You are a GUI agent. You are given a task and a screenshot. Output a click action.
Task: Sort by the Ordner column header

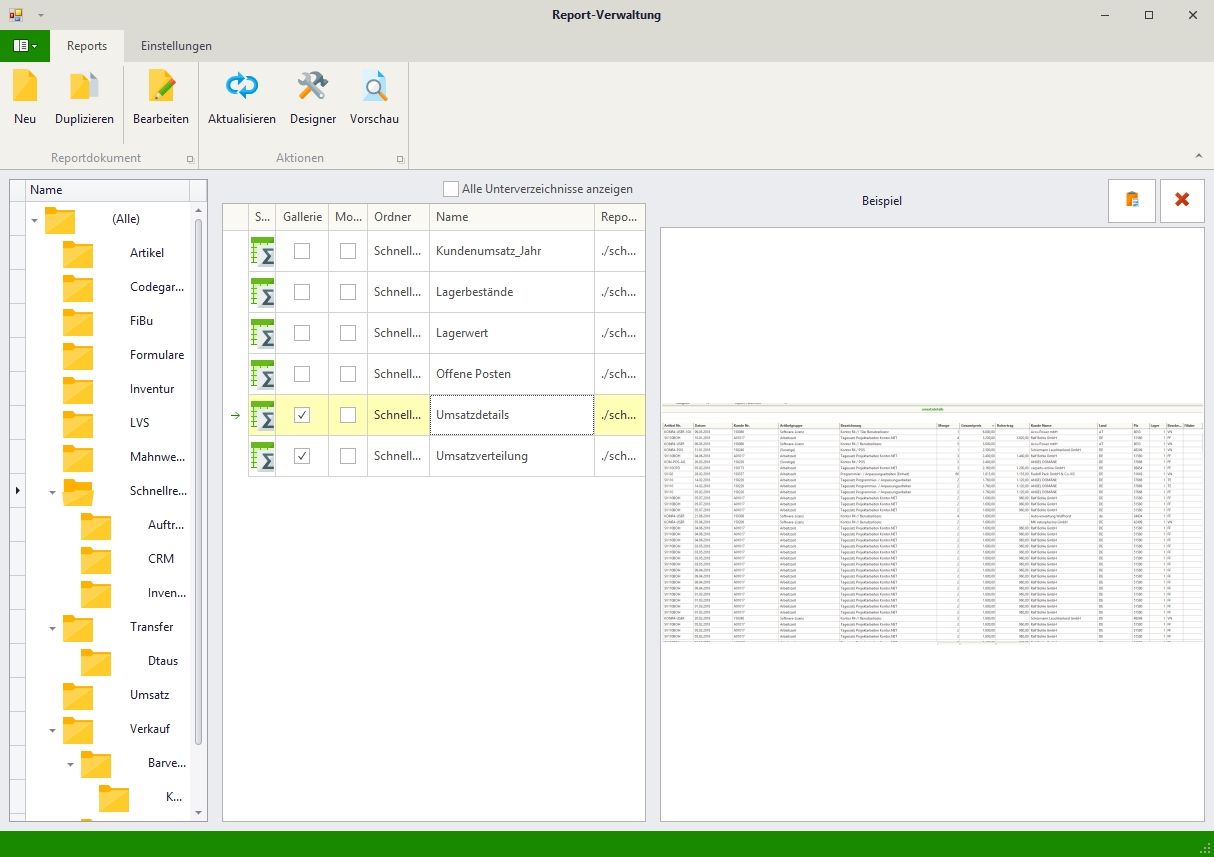tap(398, 217)
